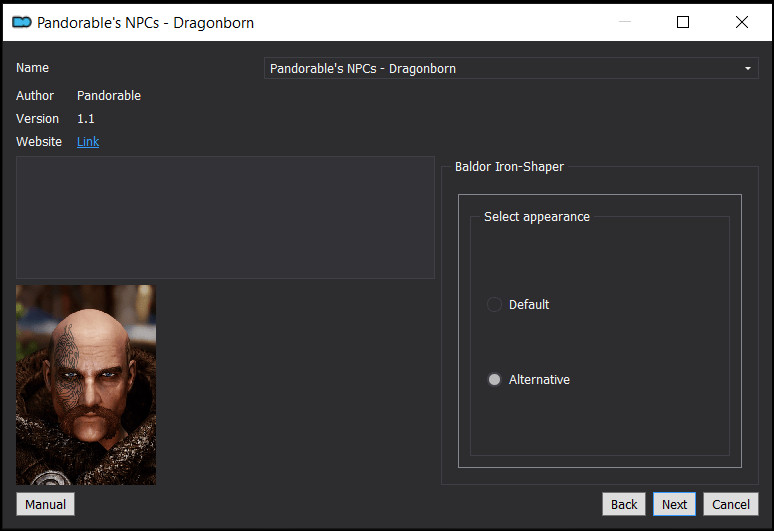
Task: Click the Select appearance group label
Action: coord(537,217)
